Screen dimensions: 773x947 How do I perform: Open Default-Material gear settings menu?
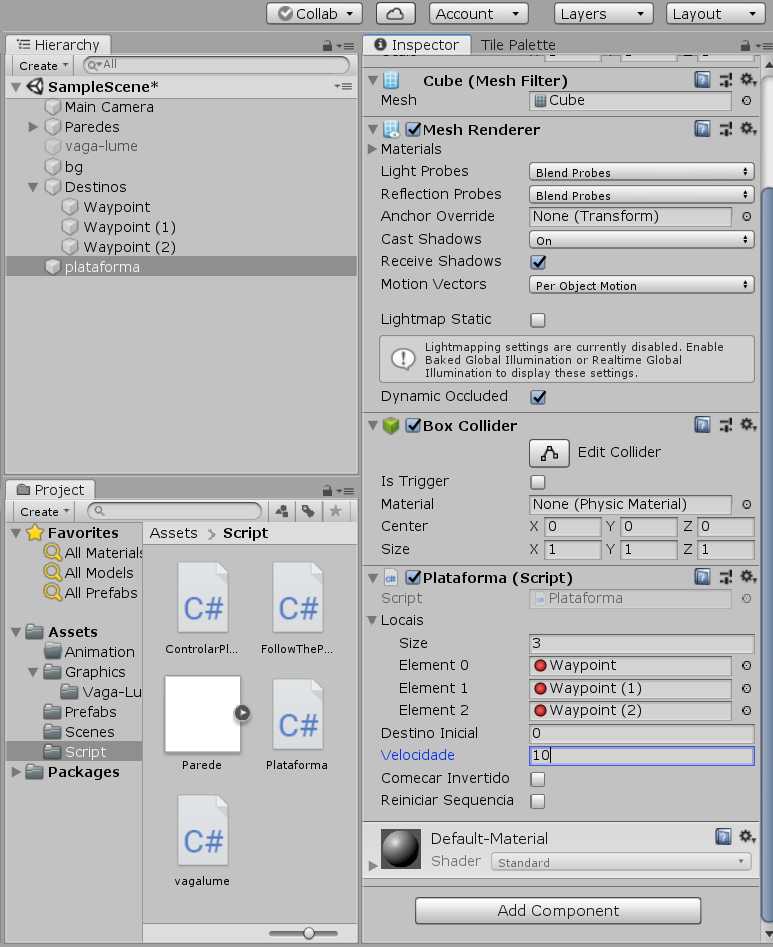point(747,837)
